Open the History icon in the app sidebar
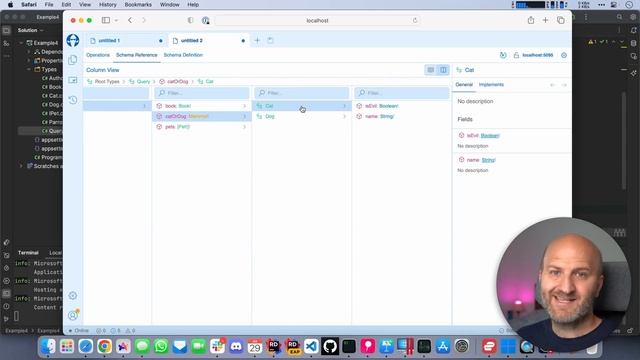Viewport: 640px width, 360px height. (x=73, y=100)
